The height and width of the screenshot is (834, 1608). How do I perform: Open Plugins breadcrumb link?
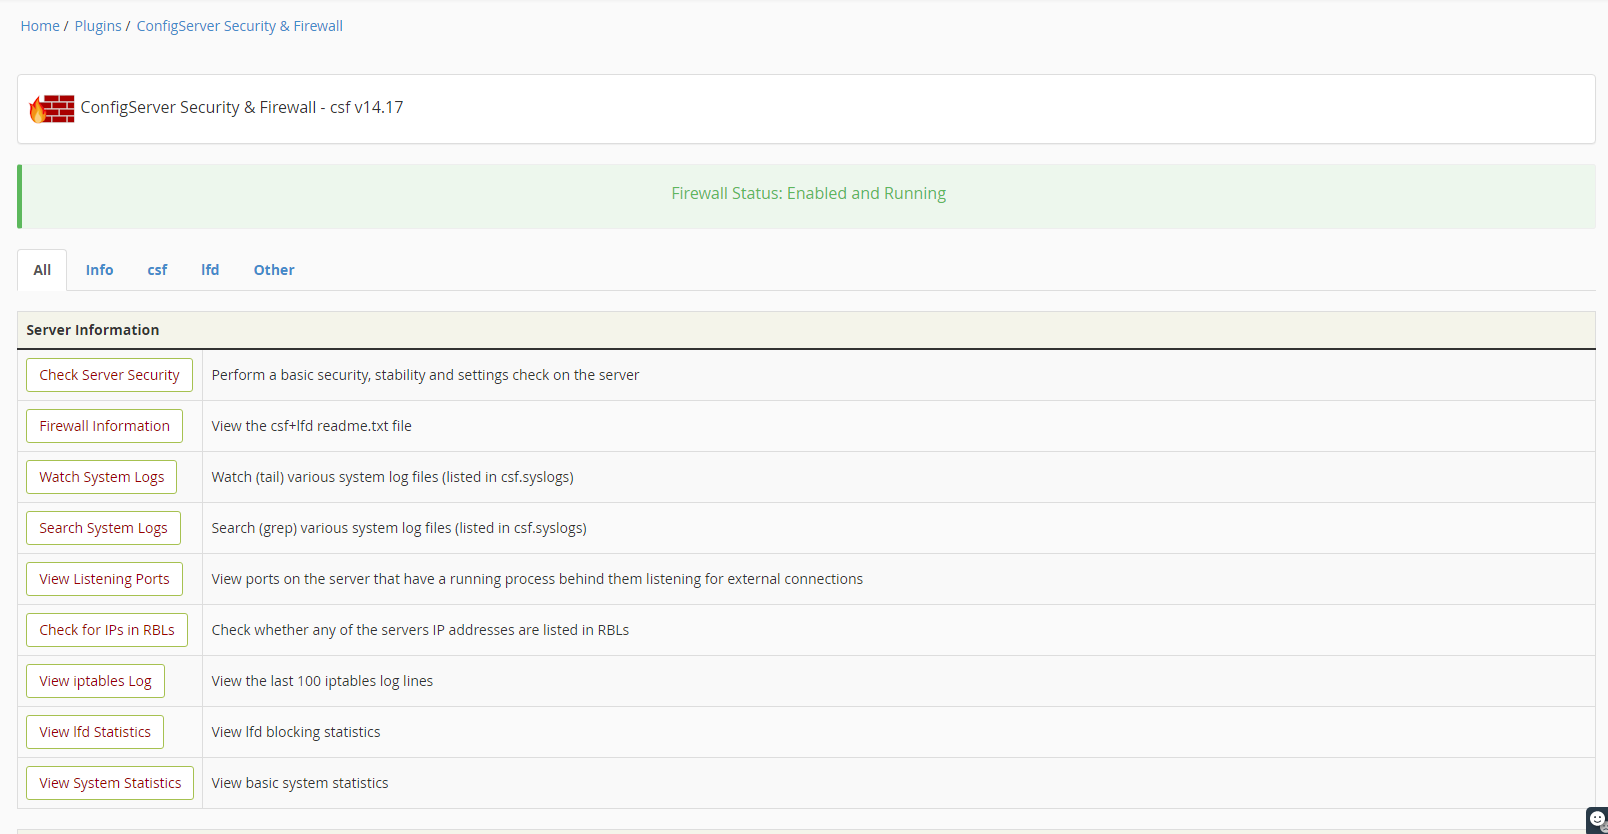(x=98, y=26)
